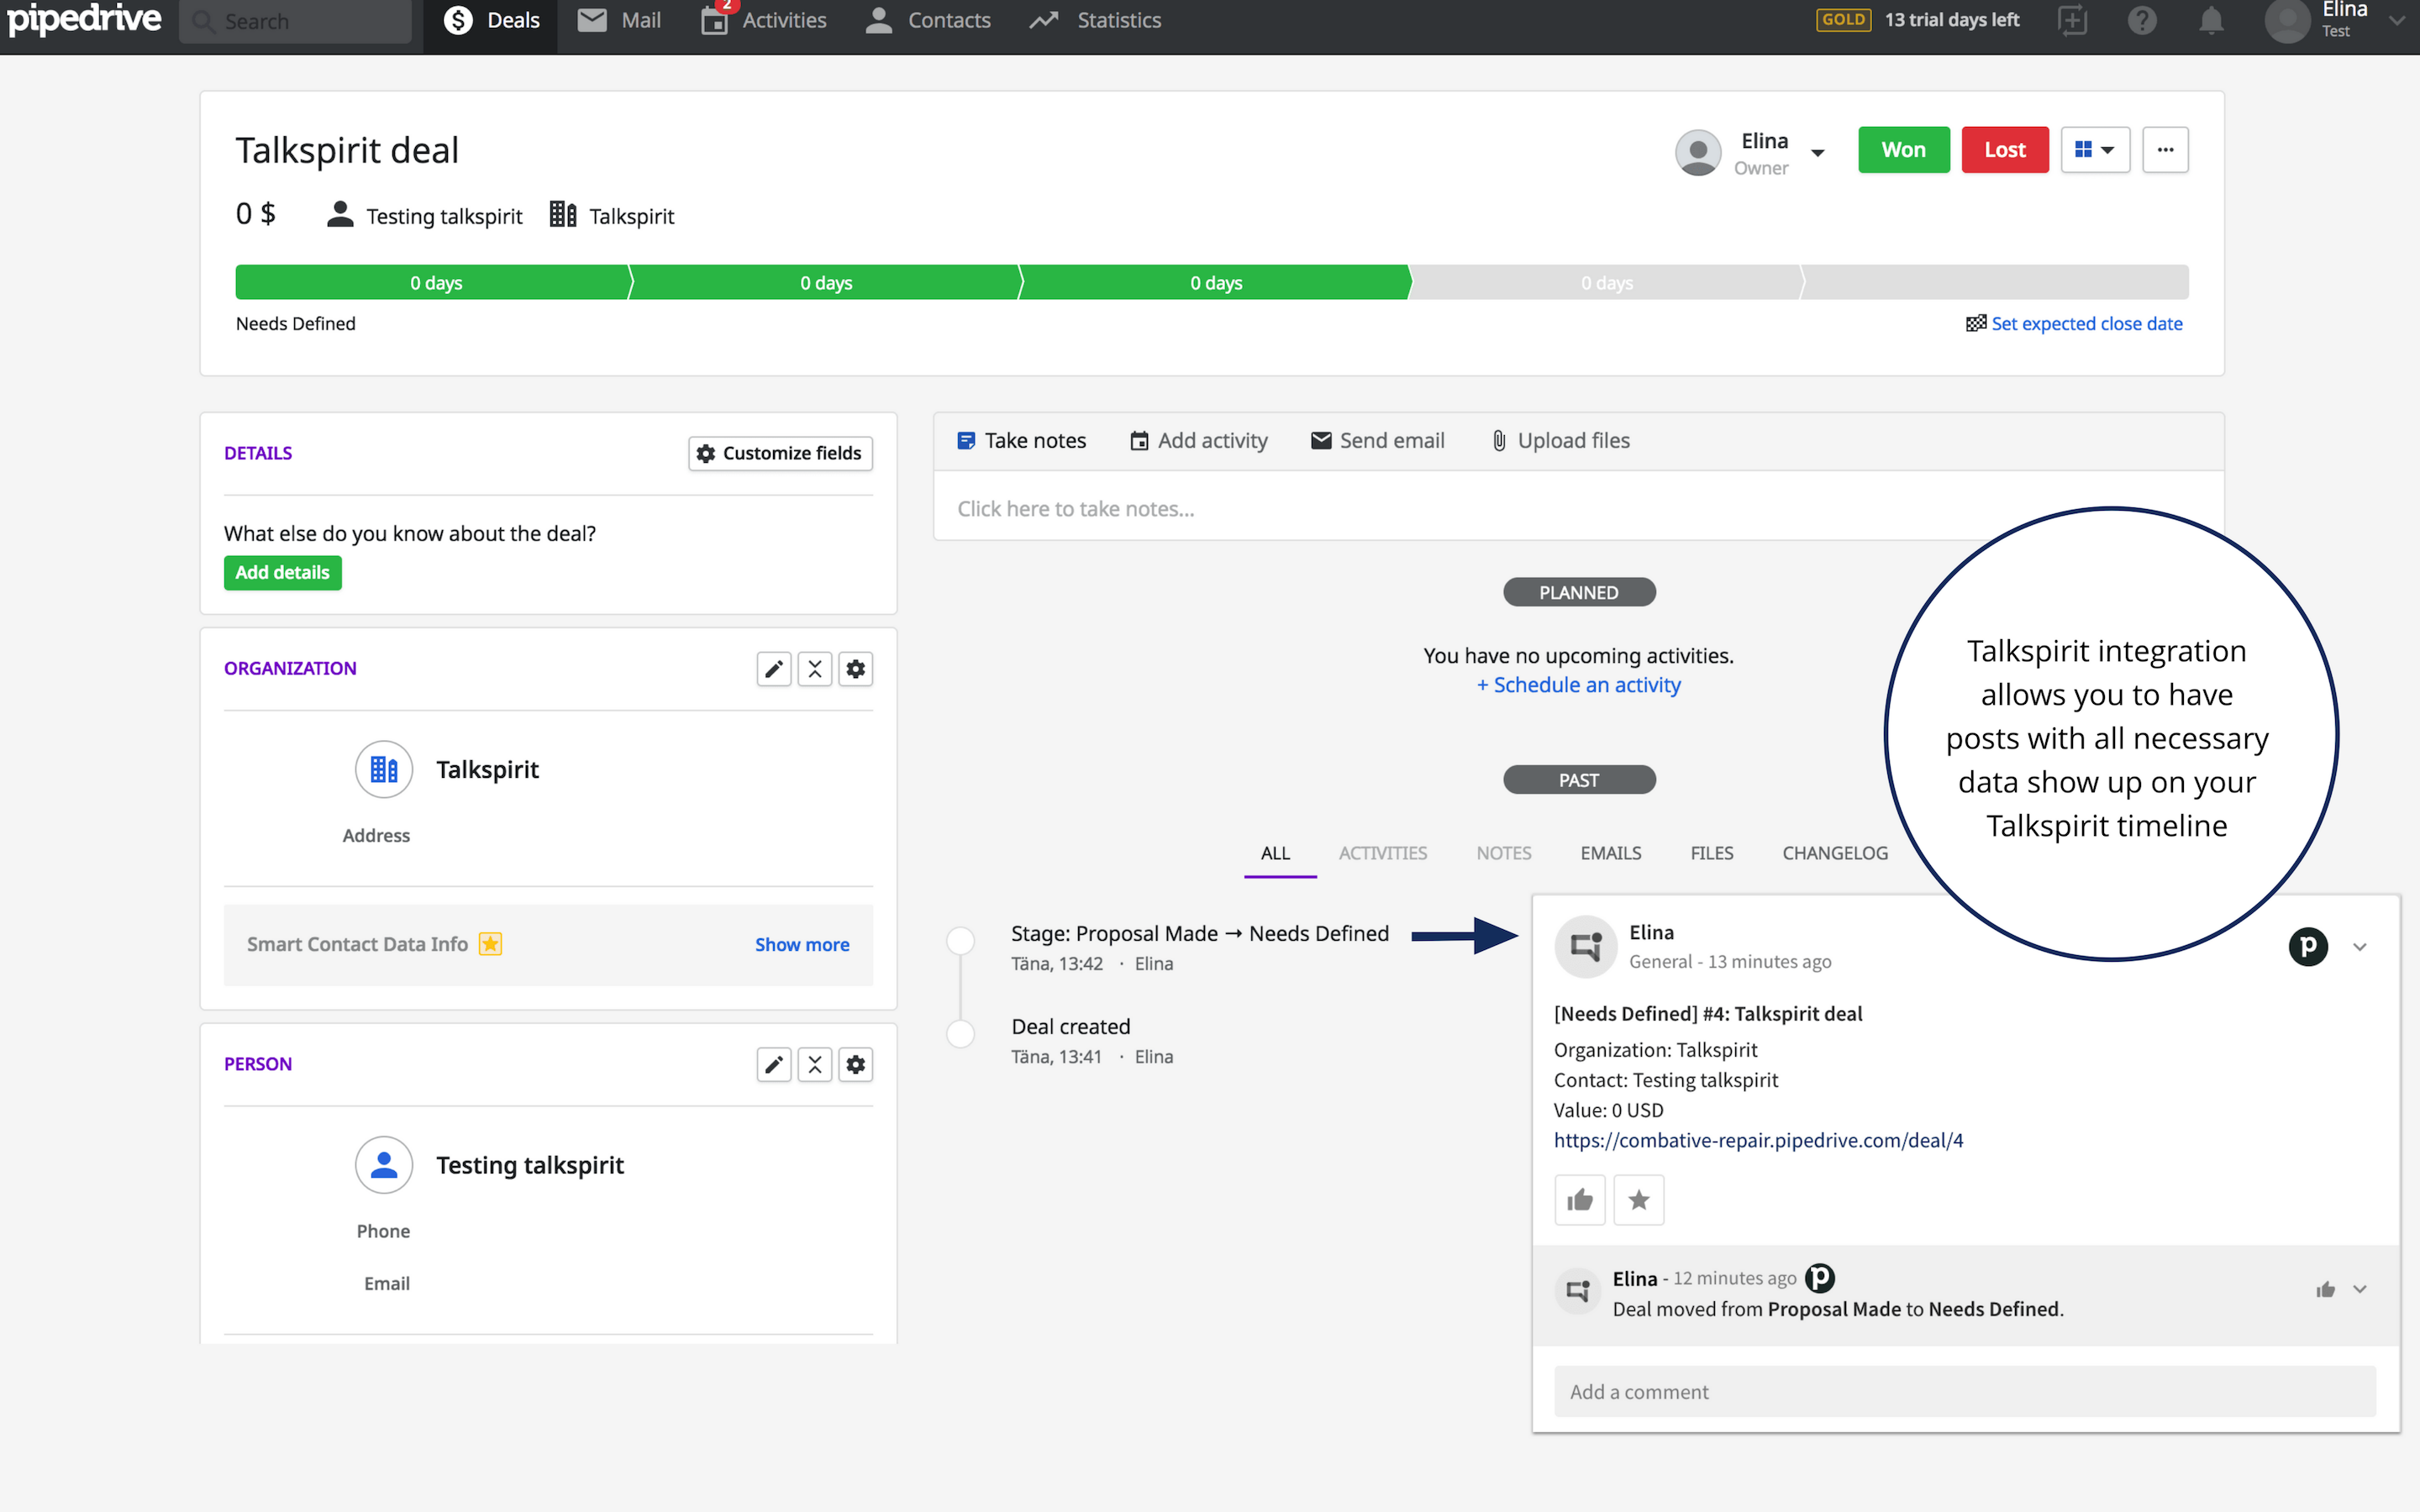Screen dimensions: 2420x1512
Task: Switch to the Take notes tab
Action: click(1021, 441)
